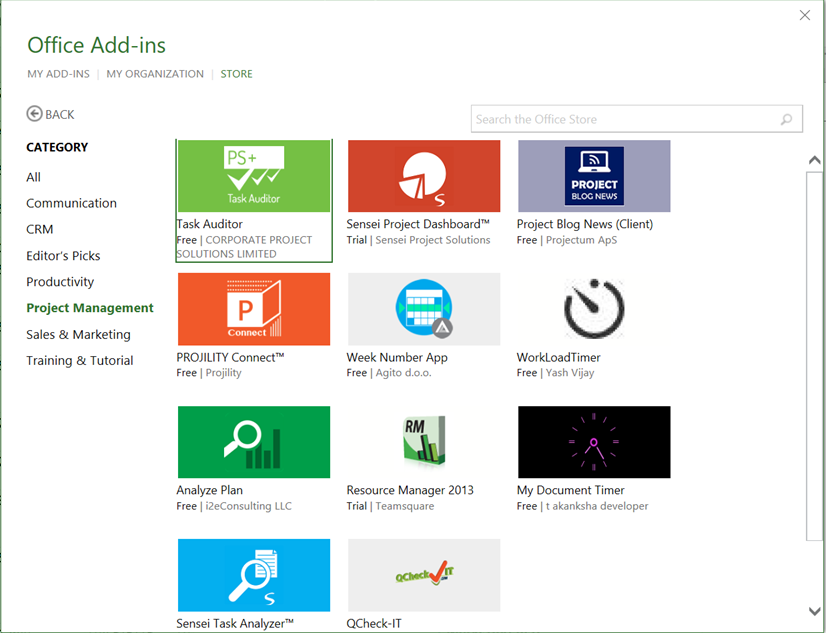
Task: Open the PROJILITY Connect add-in icon
Action: [x=254, y=309]
